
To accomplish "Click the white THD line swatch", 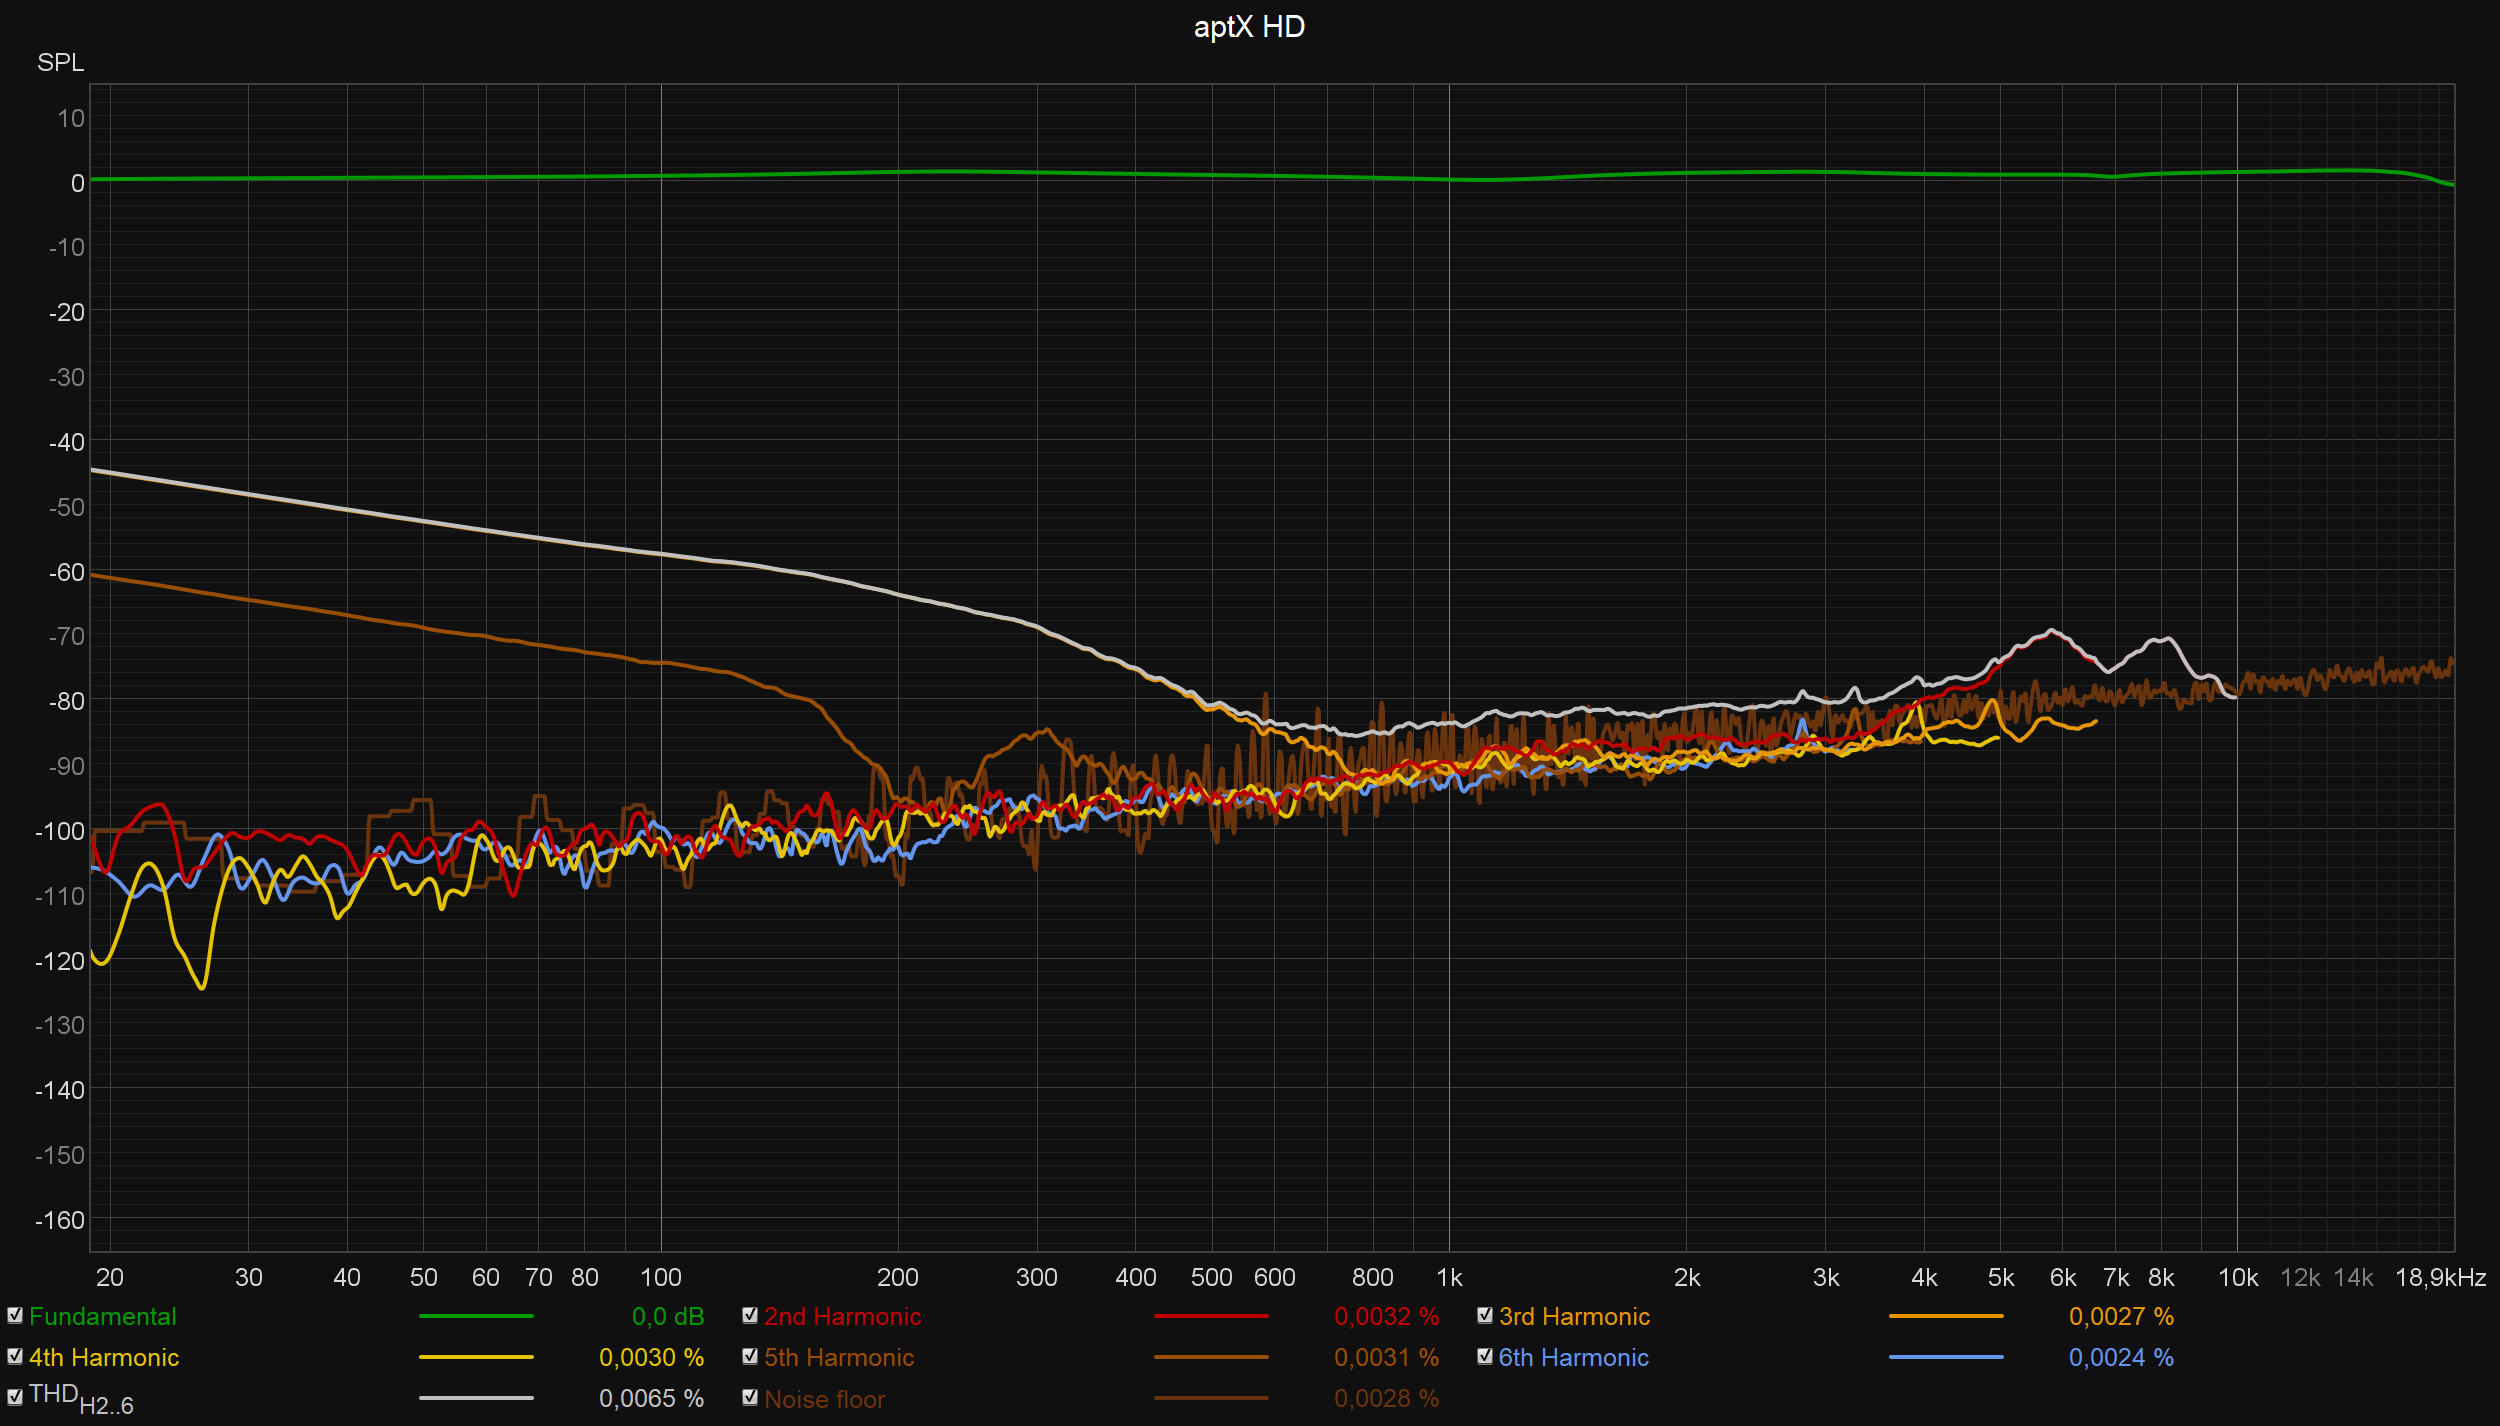I will coord(476,1399).
